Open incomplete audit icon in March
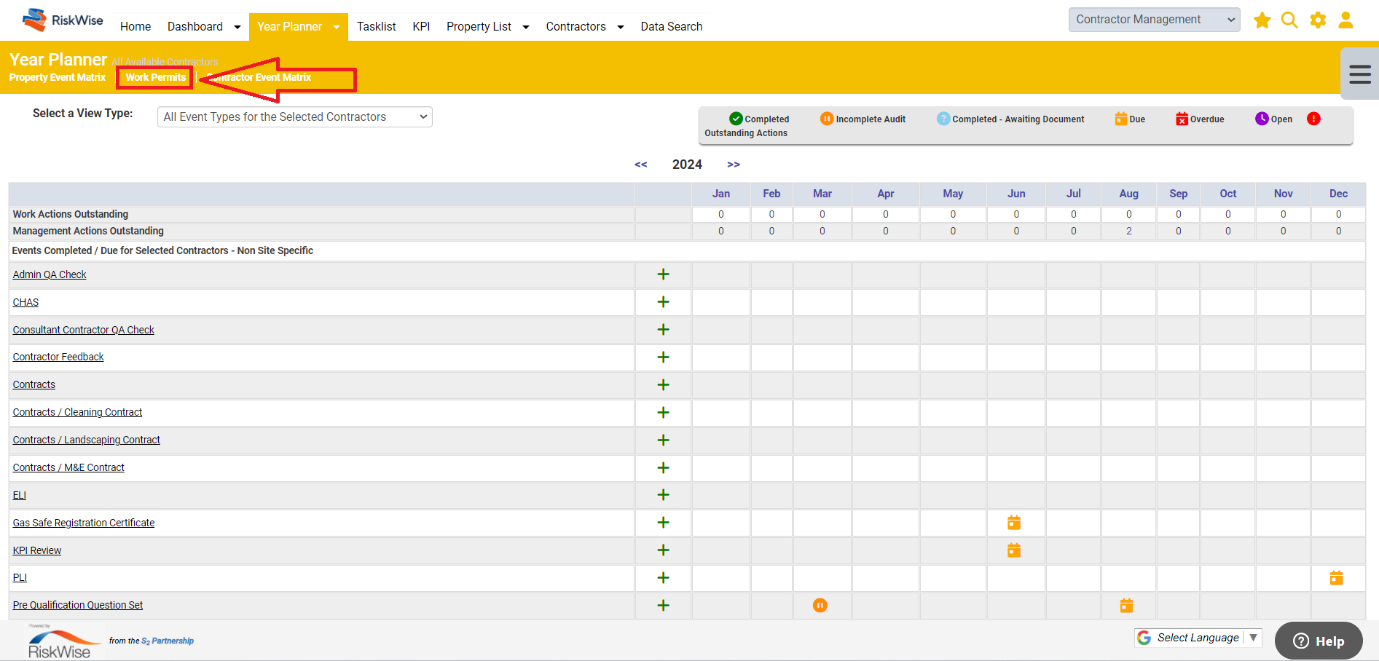 820,605
